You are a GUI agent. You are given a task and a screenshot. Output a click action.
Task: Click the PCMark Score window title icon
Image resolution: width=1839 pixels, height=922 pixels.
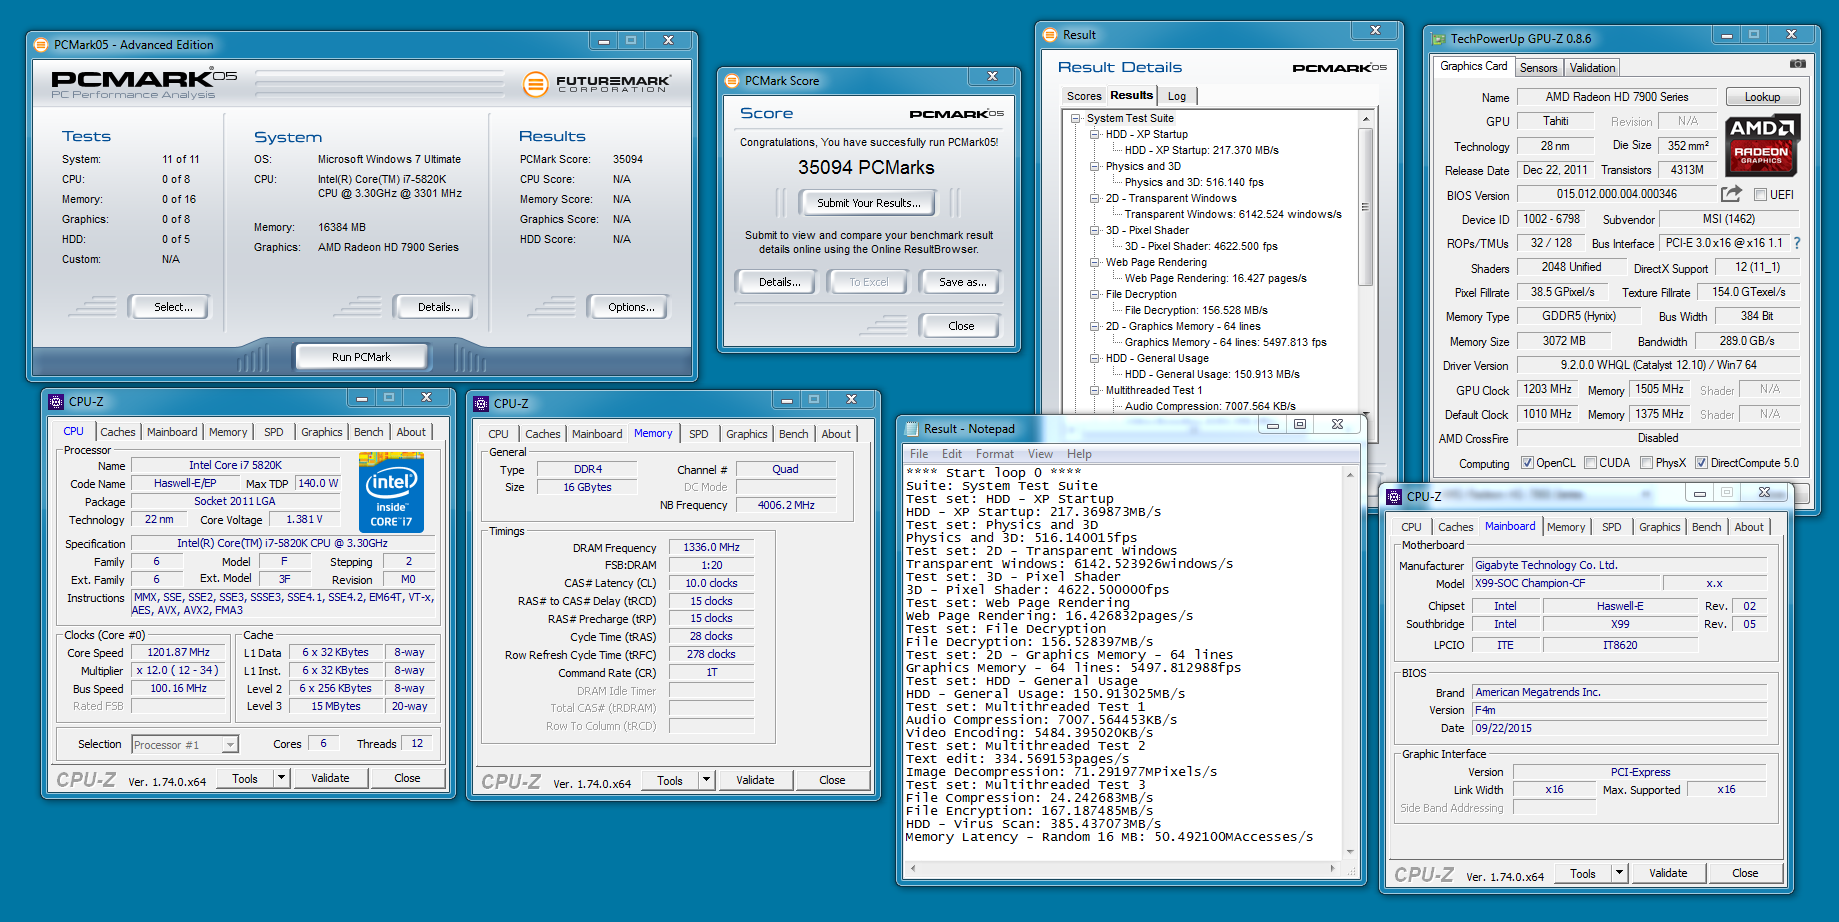[x=732, y=81]
